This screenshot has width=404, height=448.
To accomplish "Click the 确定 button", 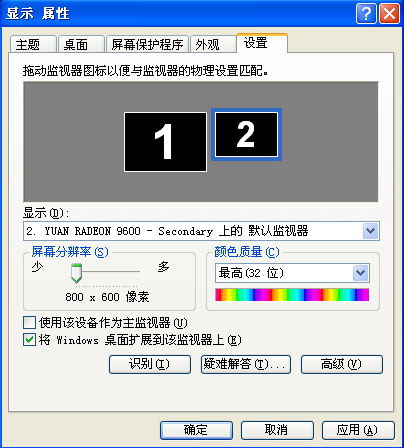I will coord(196,430).
